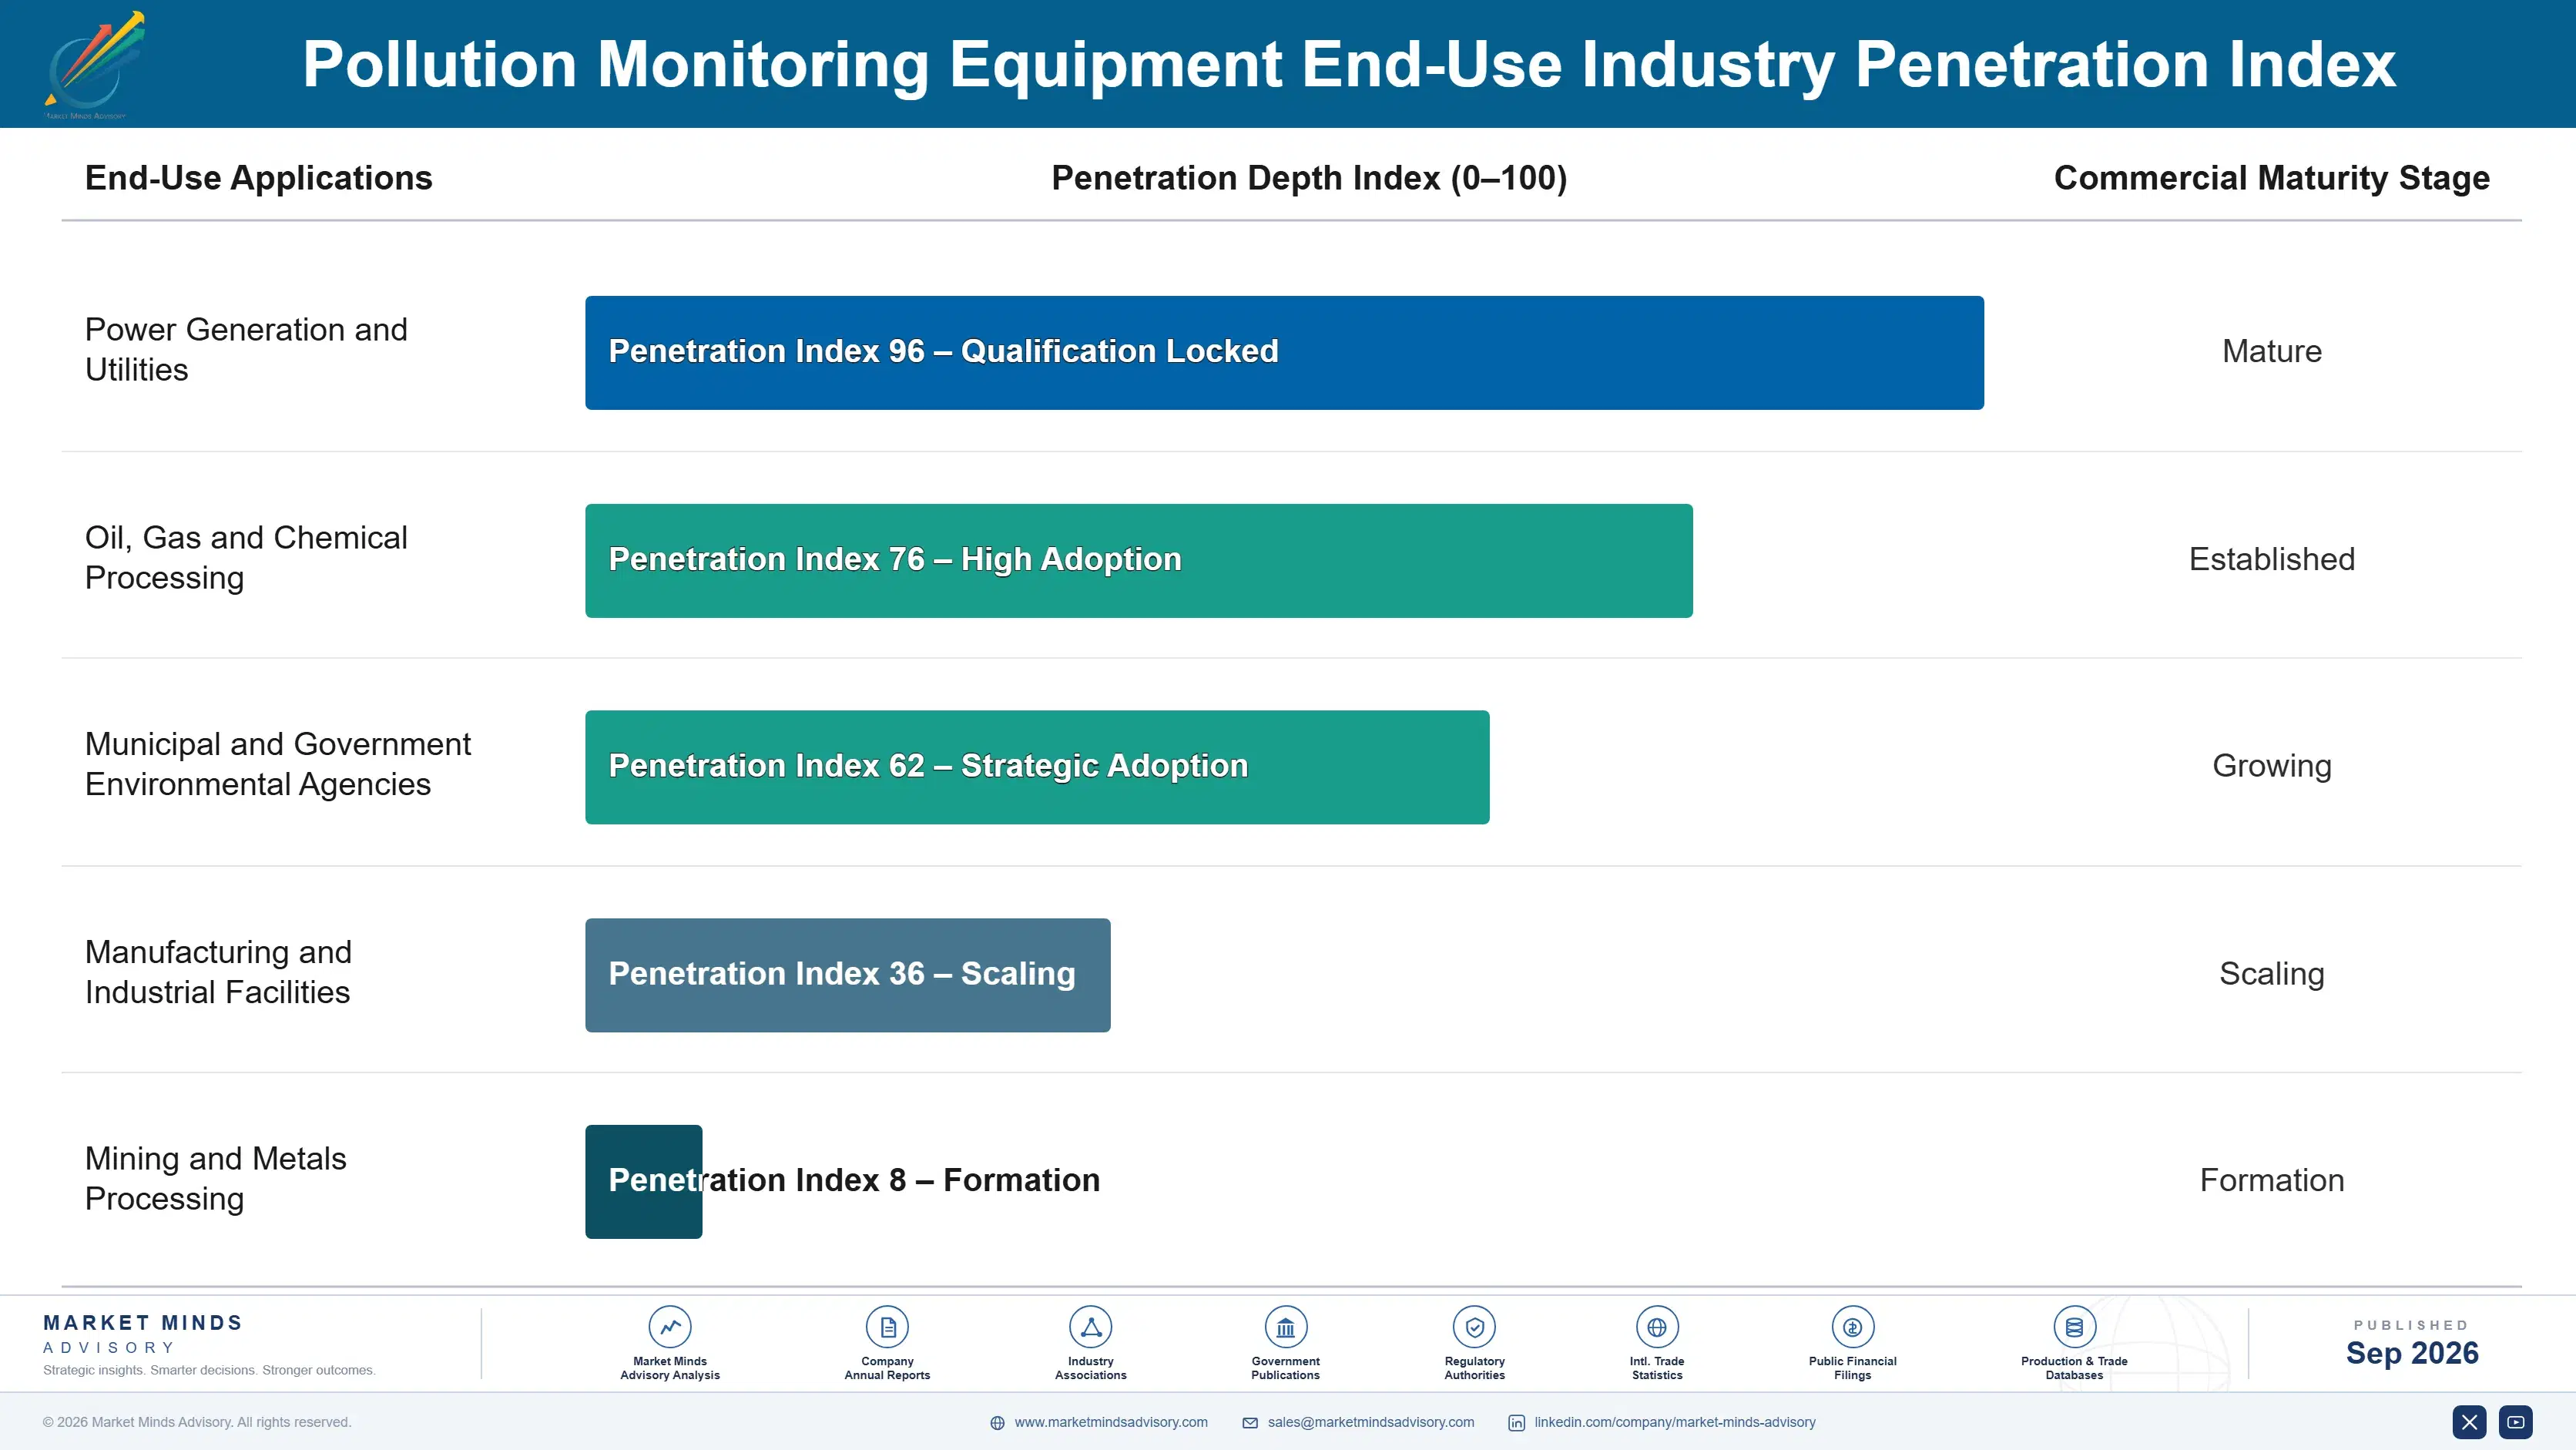The image size is (2576, 1450).
Task: Click Municipal and Government Environmental Agencies label
Action: [x=278, y=764]
